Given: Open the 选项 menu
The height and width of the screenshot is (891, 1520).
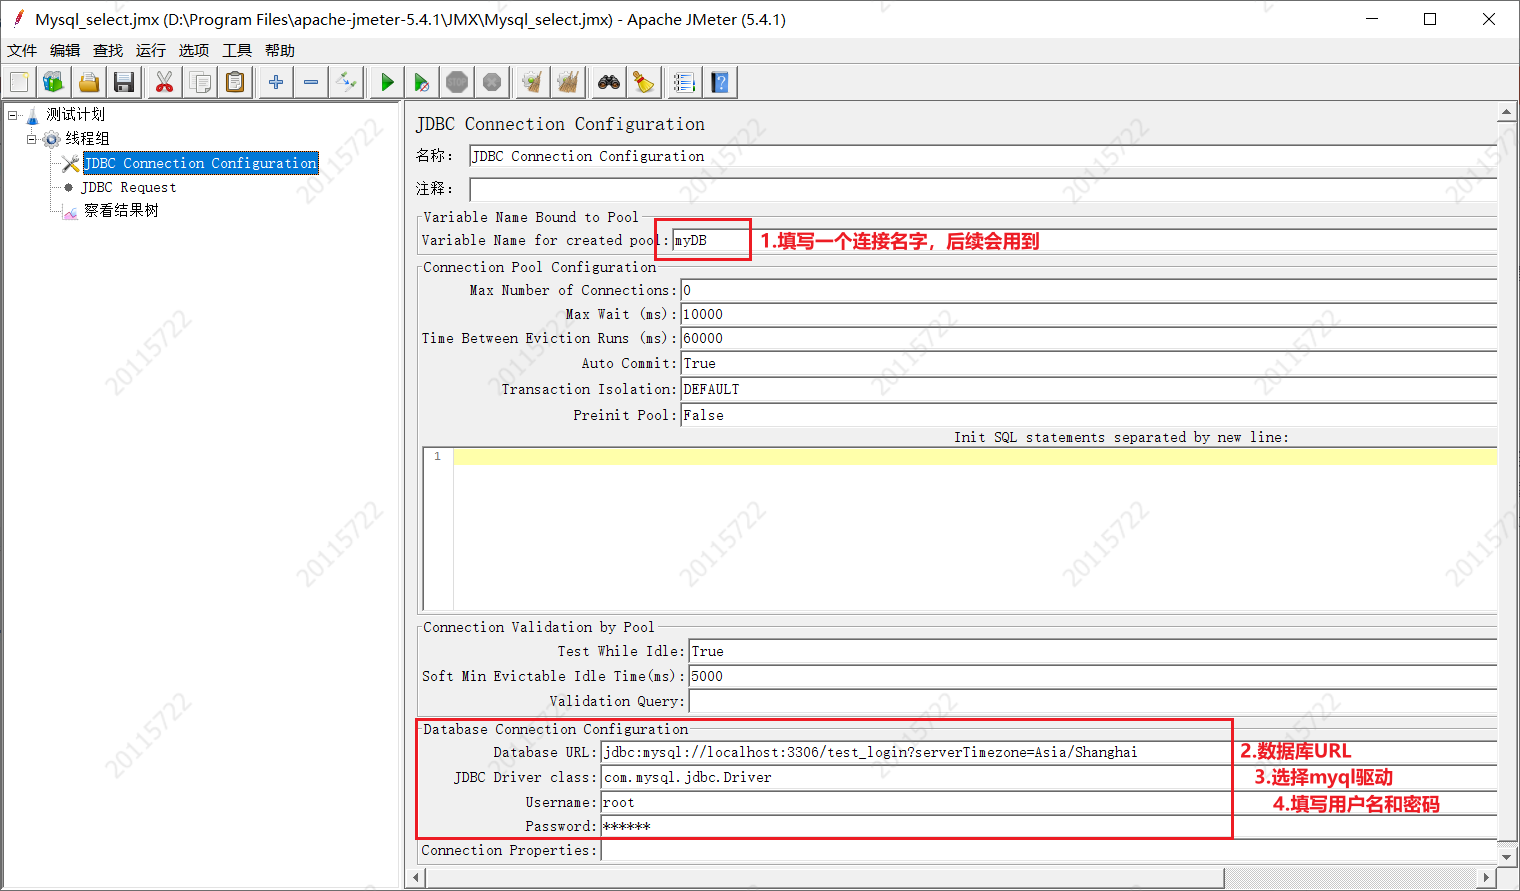Looking at the screenshot, I should [x=193, y=50].
